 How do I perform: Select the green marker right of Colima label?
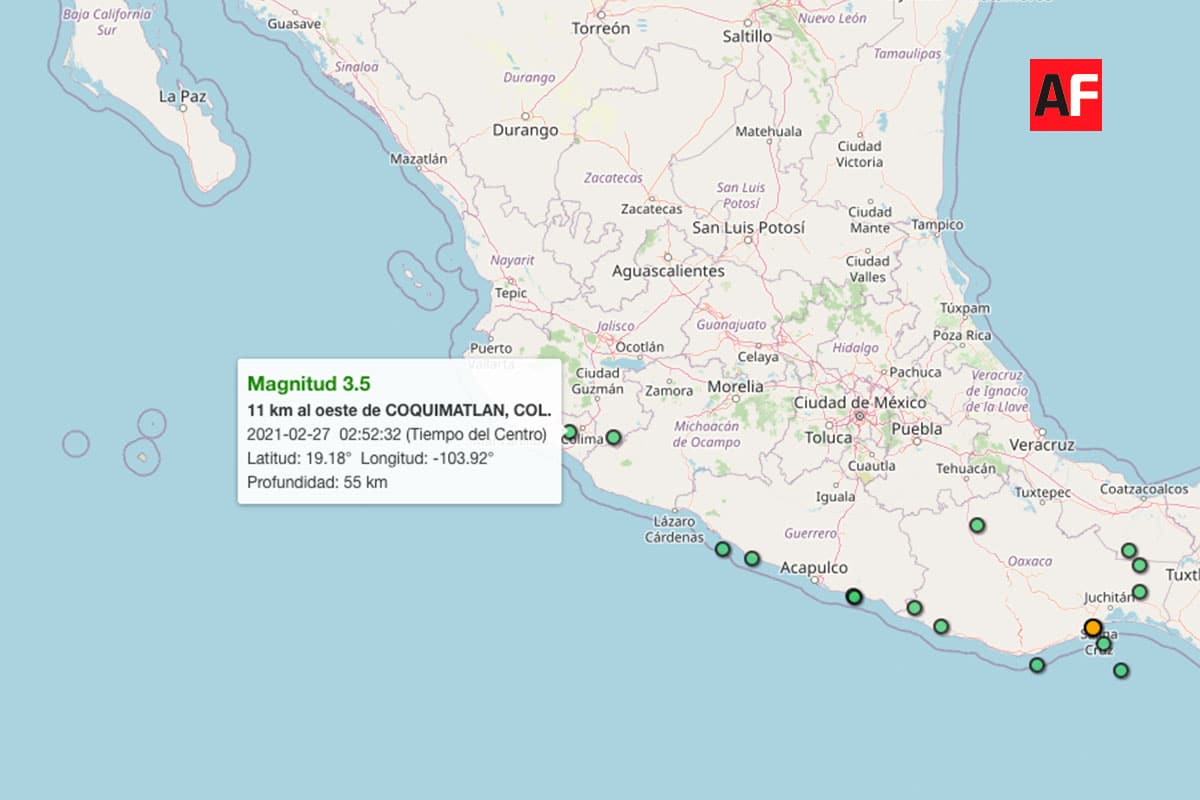point(614,437)
